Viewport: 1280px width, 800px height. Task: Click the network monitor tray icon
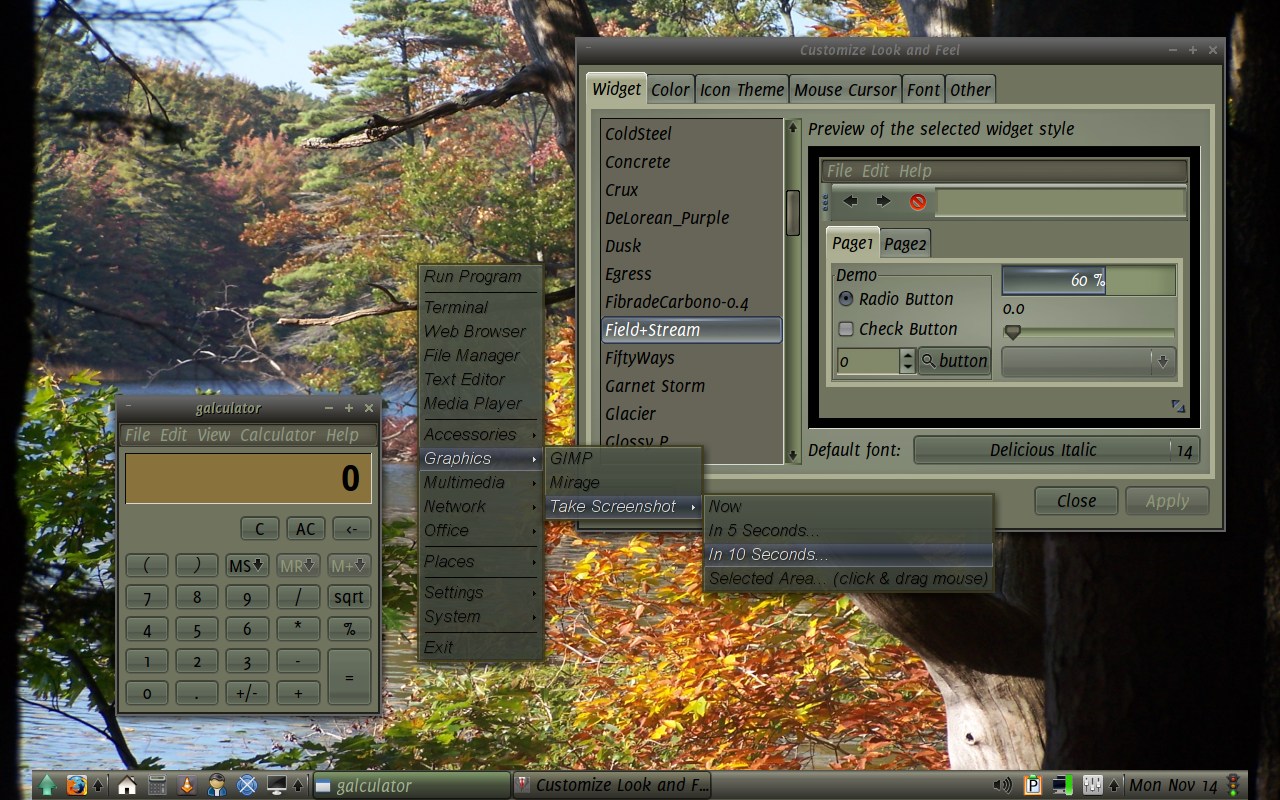[x=1062, y=785]
